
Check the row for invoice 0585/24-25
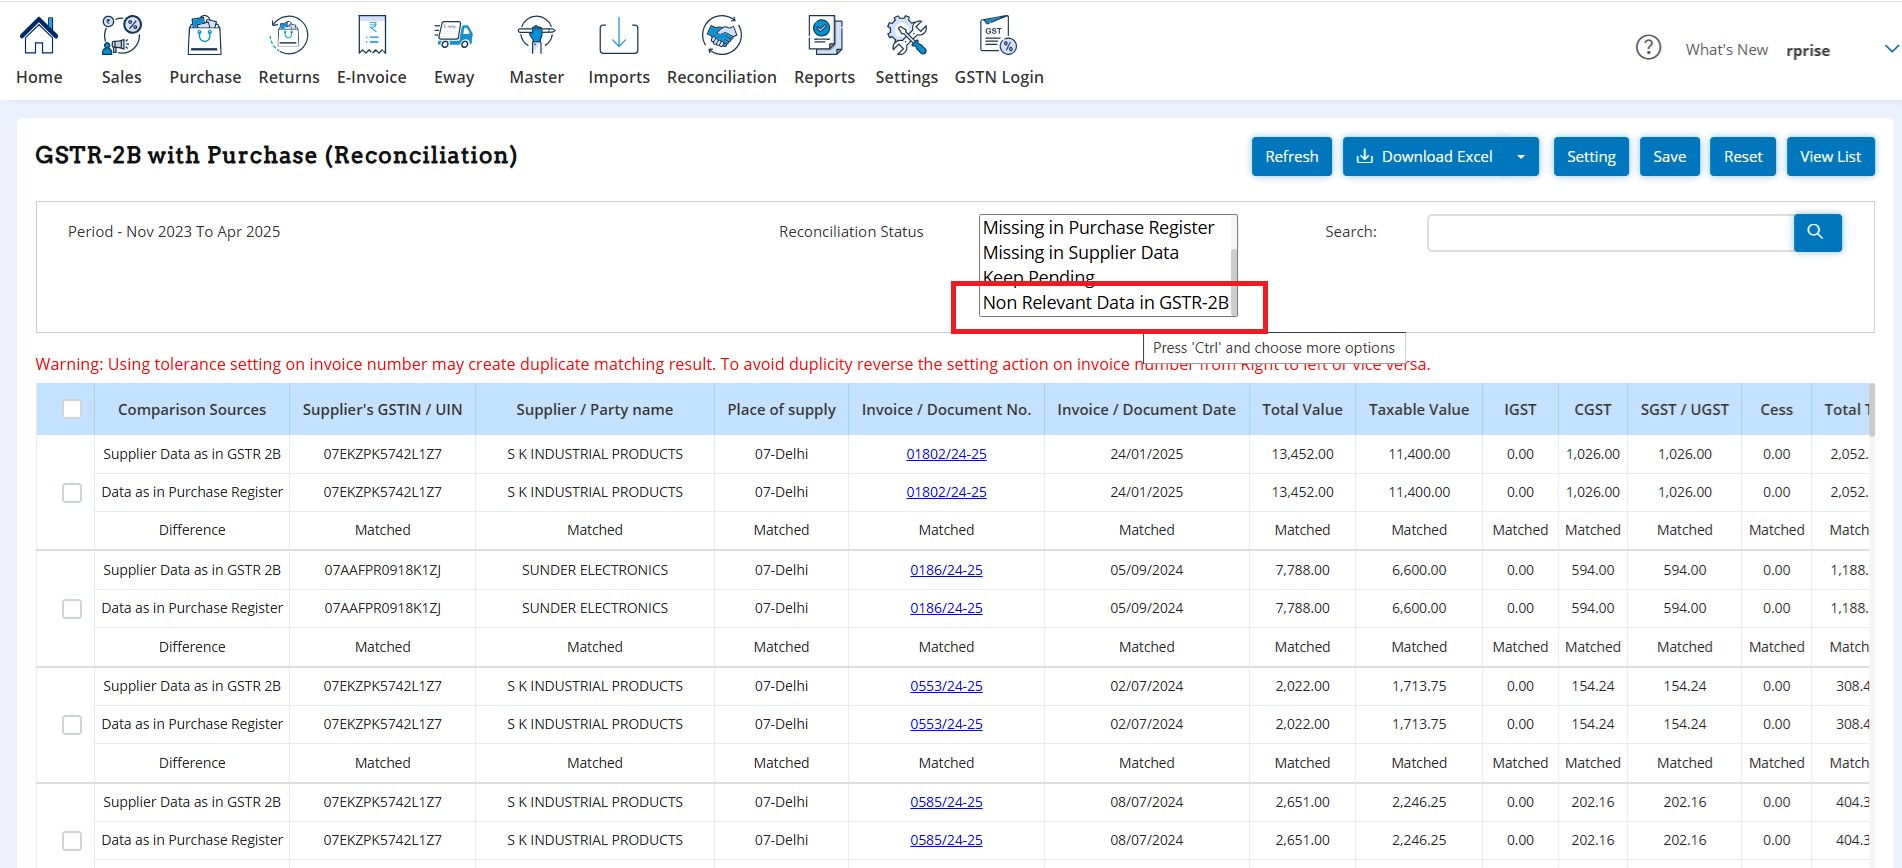tap(72, 841)
